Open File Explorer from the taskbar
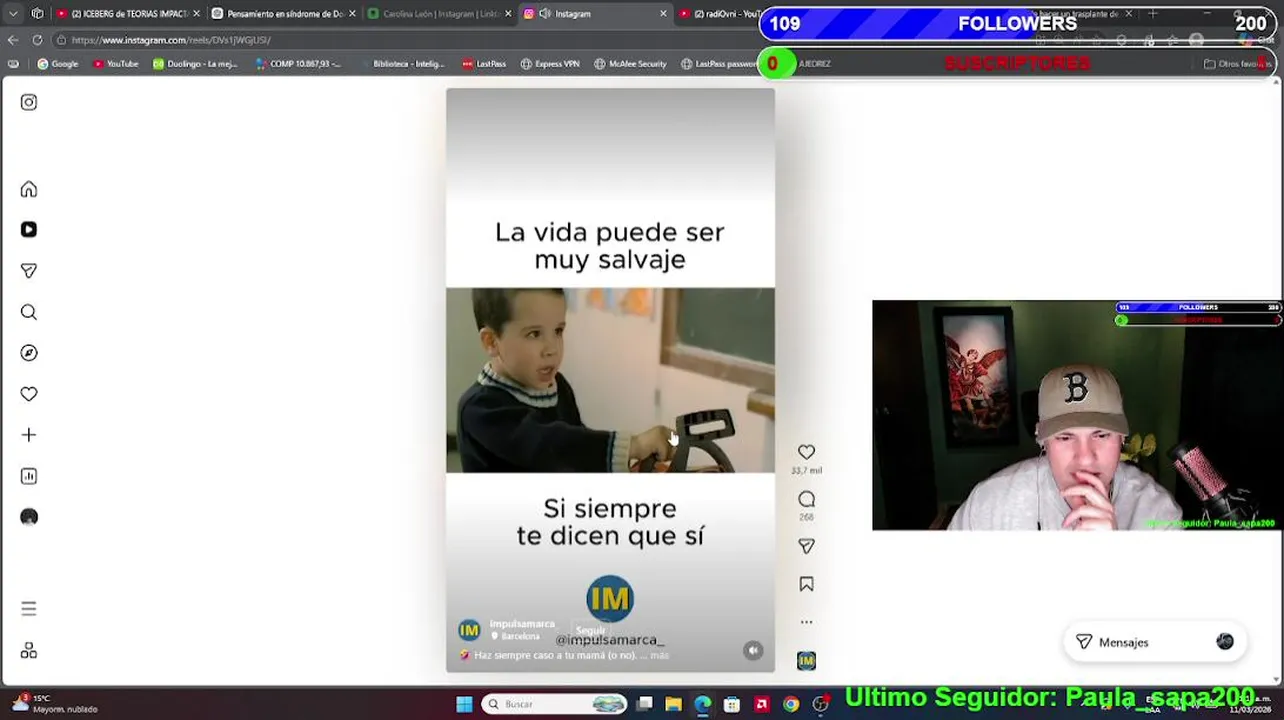The width and height of the screenshot is (1284, 720). (x=674, y=704)
